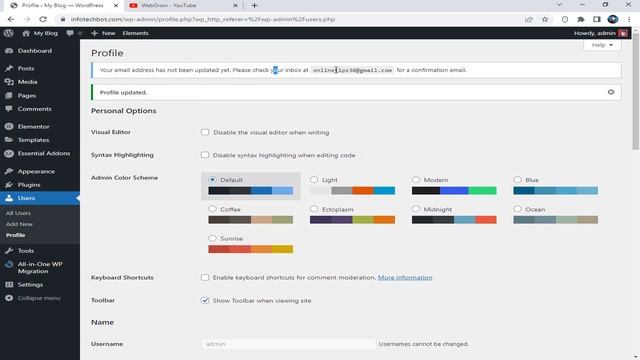The image size is (640, 360).
Task: Bookmark the page with the star icon
Action: pos(545,19)
